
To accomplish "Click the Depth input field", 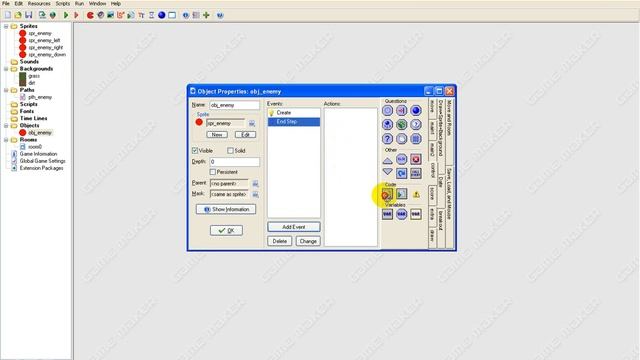I will (234, 162).
